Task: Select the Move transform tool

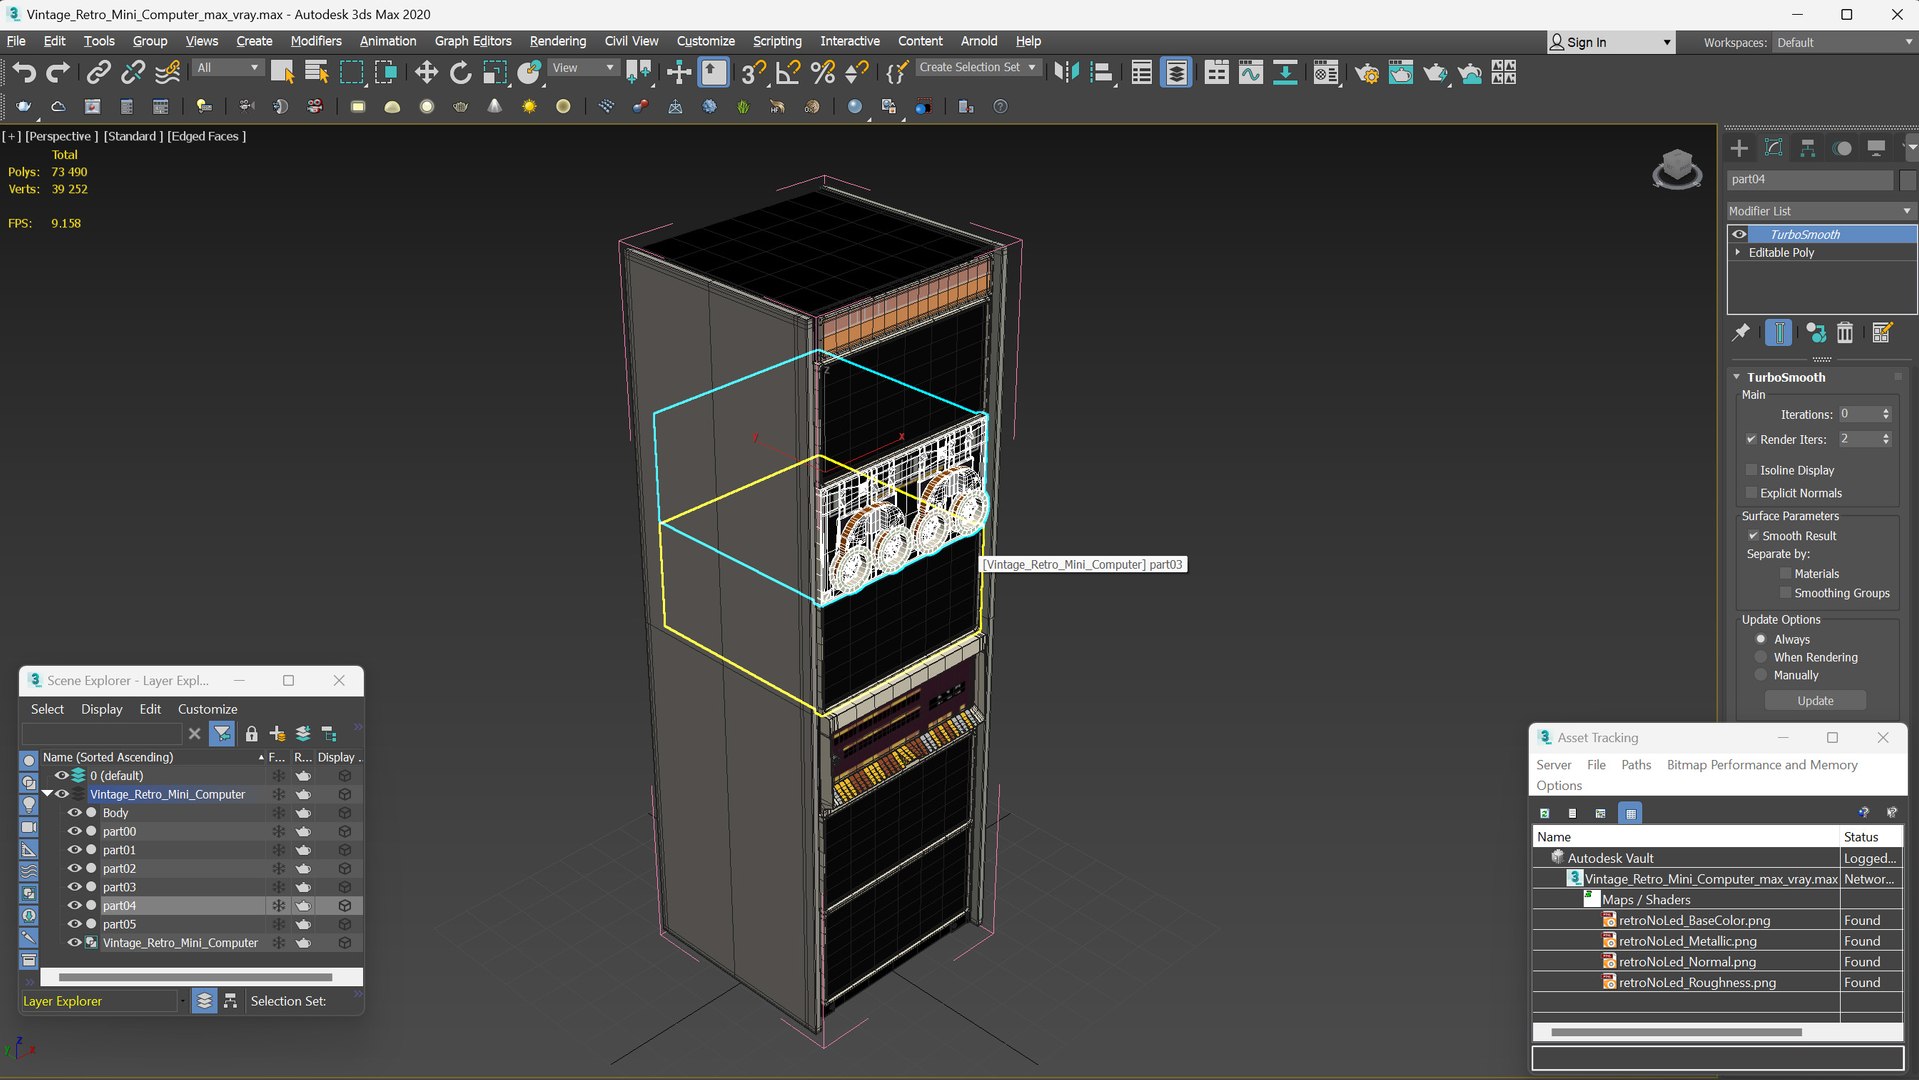Action: click(426, 72)
